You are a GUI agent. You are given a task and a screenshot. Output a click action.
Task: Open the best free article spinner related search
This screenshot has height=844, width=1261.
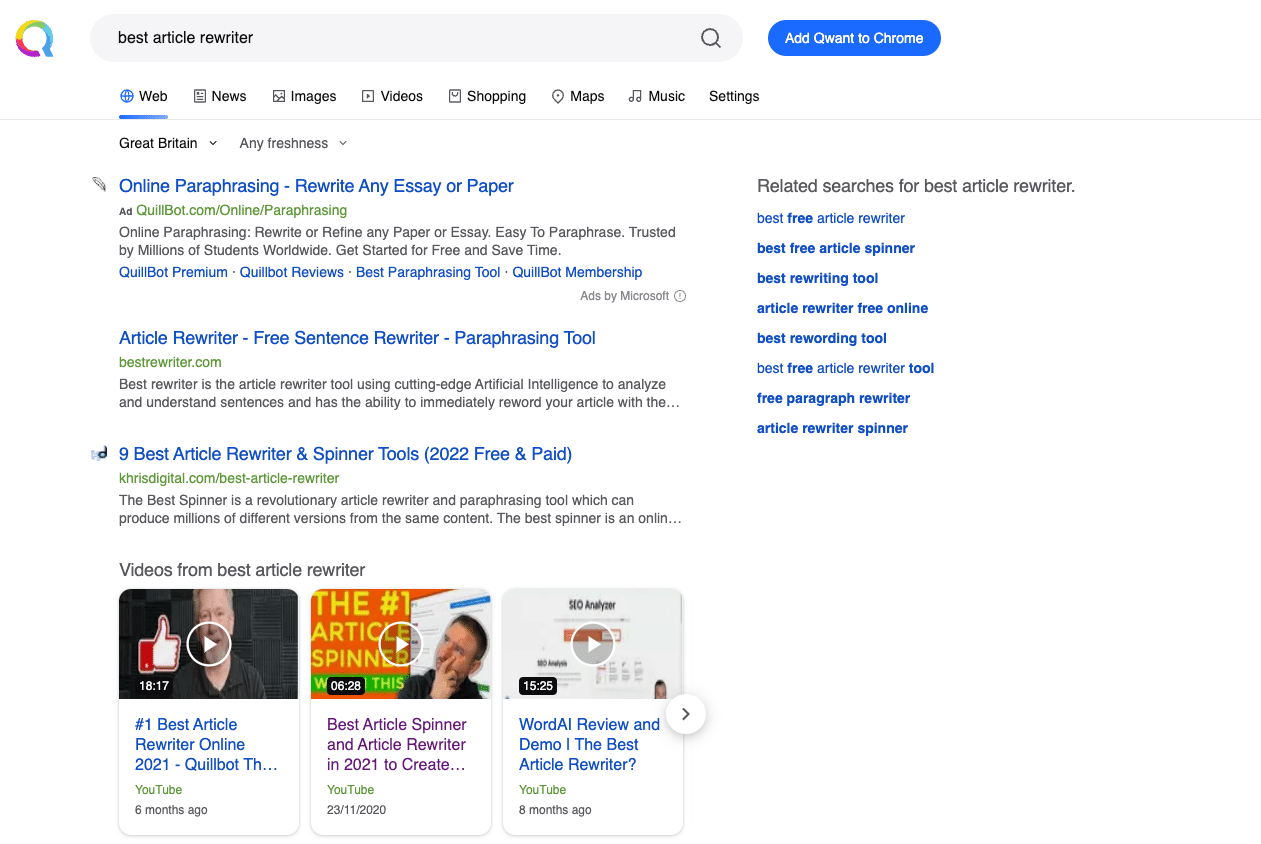pos(835,248)
